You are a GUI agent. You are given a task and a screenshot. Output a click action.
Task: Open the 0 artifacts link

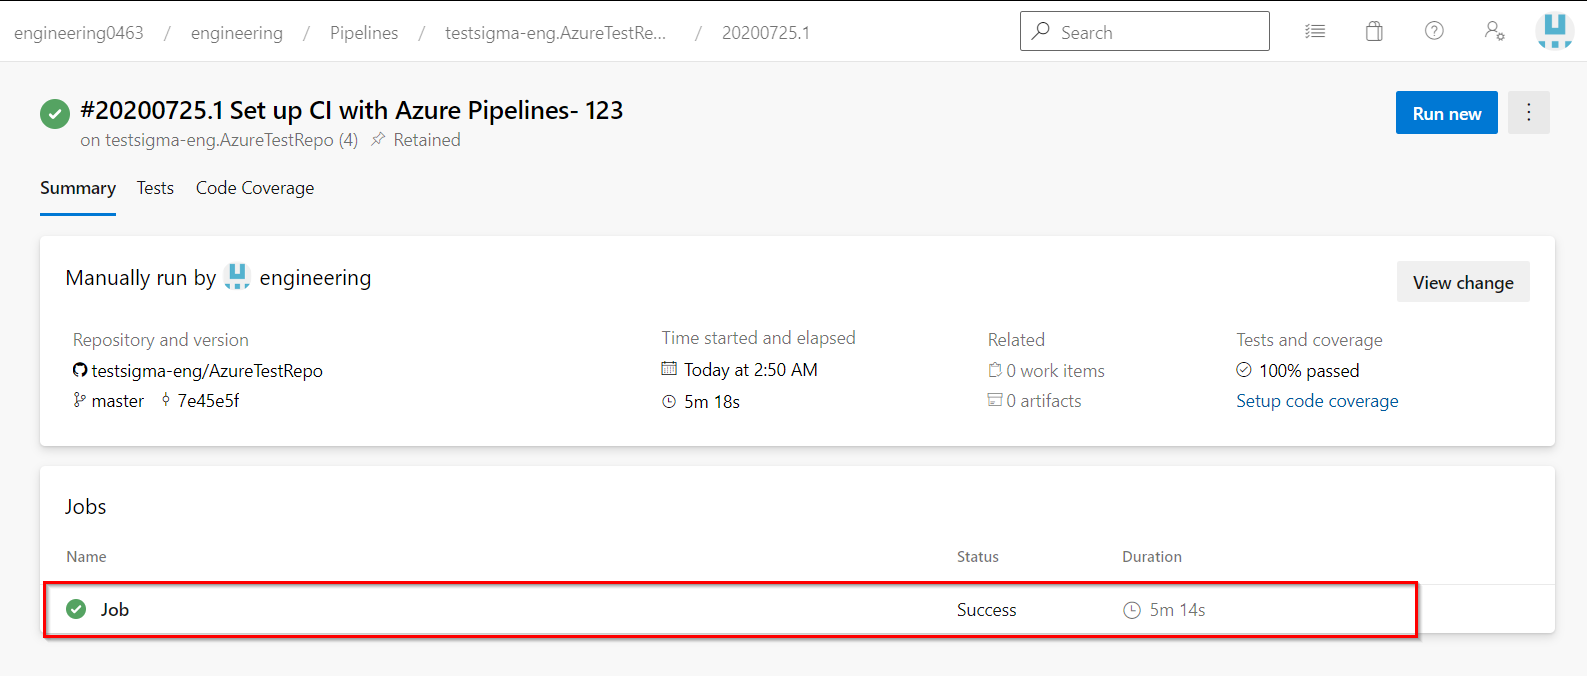tap(1044, 401)
